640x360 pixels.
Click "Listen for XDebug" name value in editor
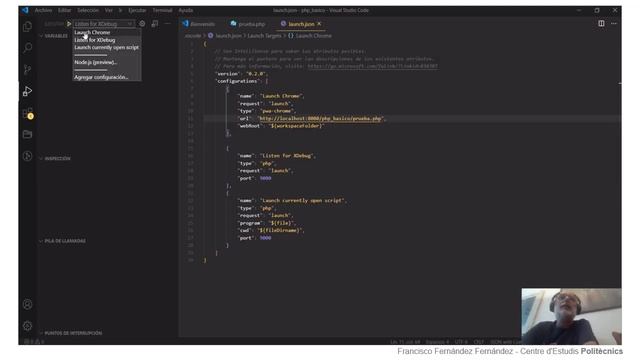click(287, 156)
